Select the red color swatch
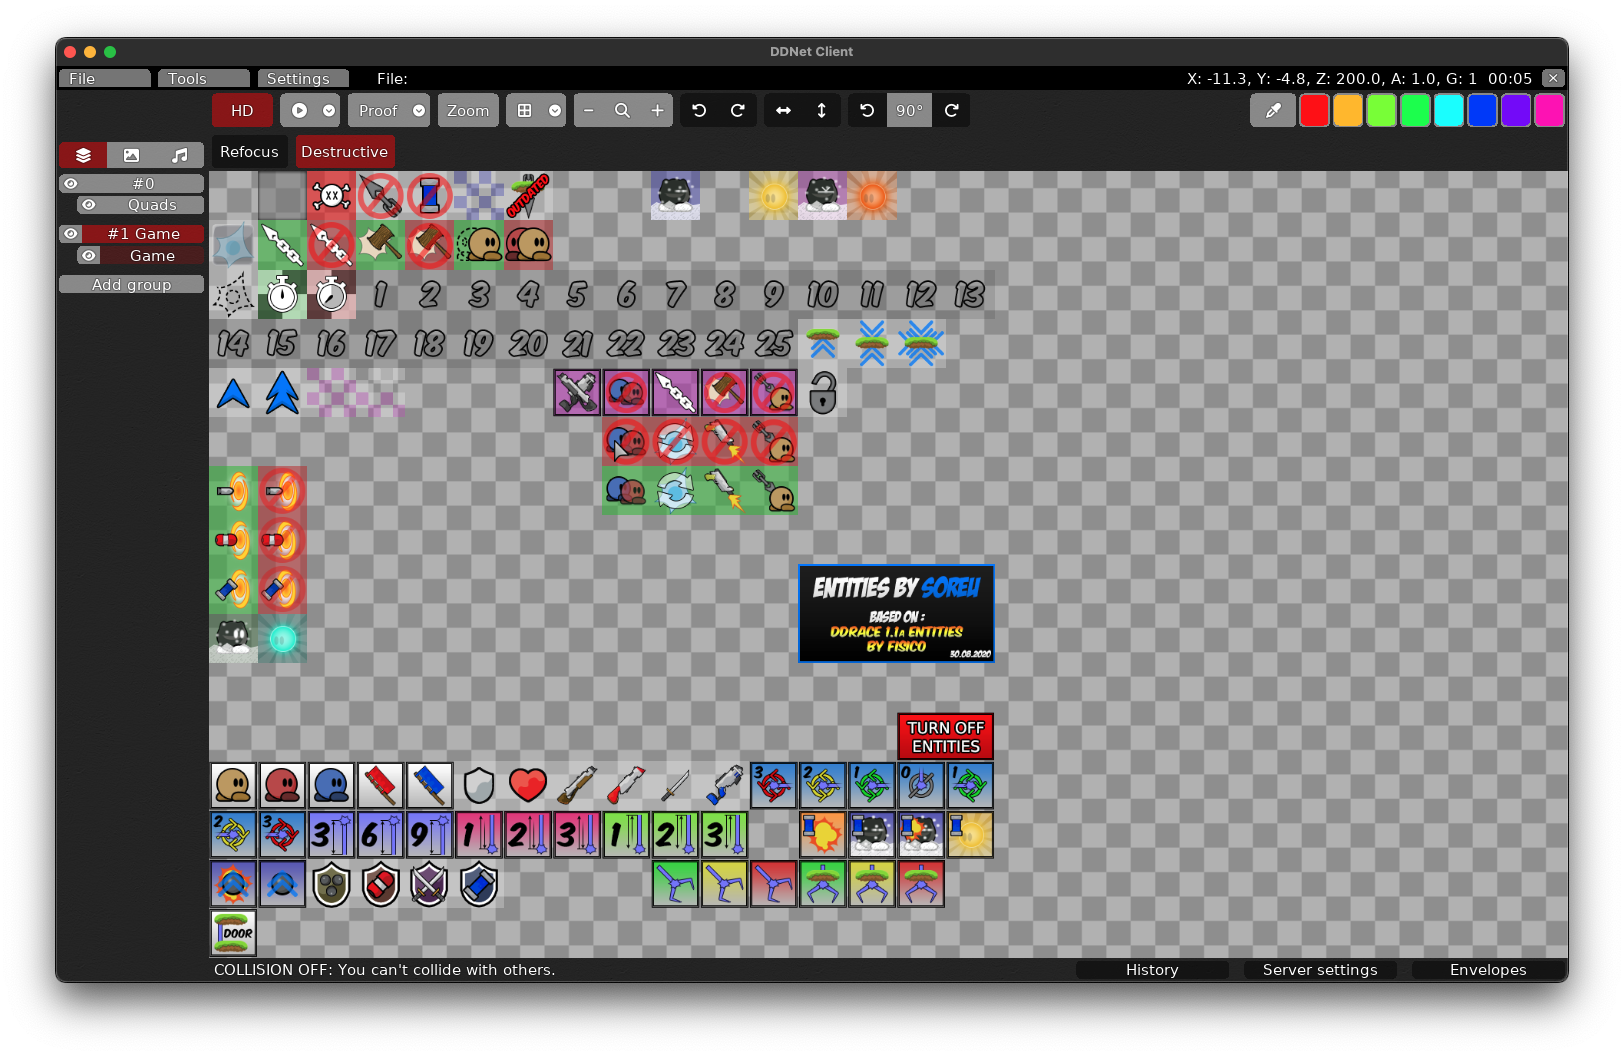The height and width of the screenshot is (1056, 1624). (1314, 110)
